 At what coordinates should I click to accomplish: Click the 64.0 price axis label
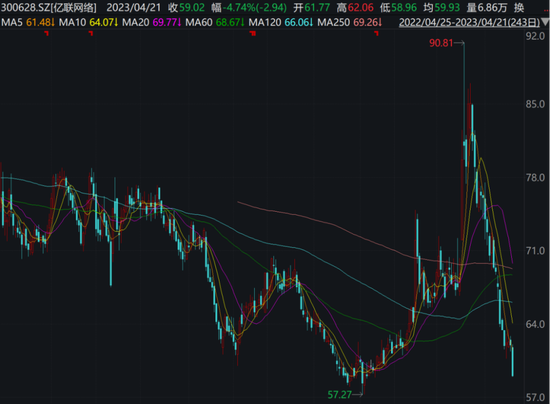[535, 324]
